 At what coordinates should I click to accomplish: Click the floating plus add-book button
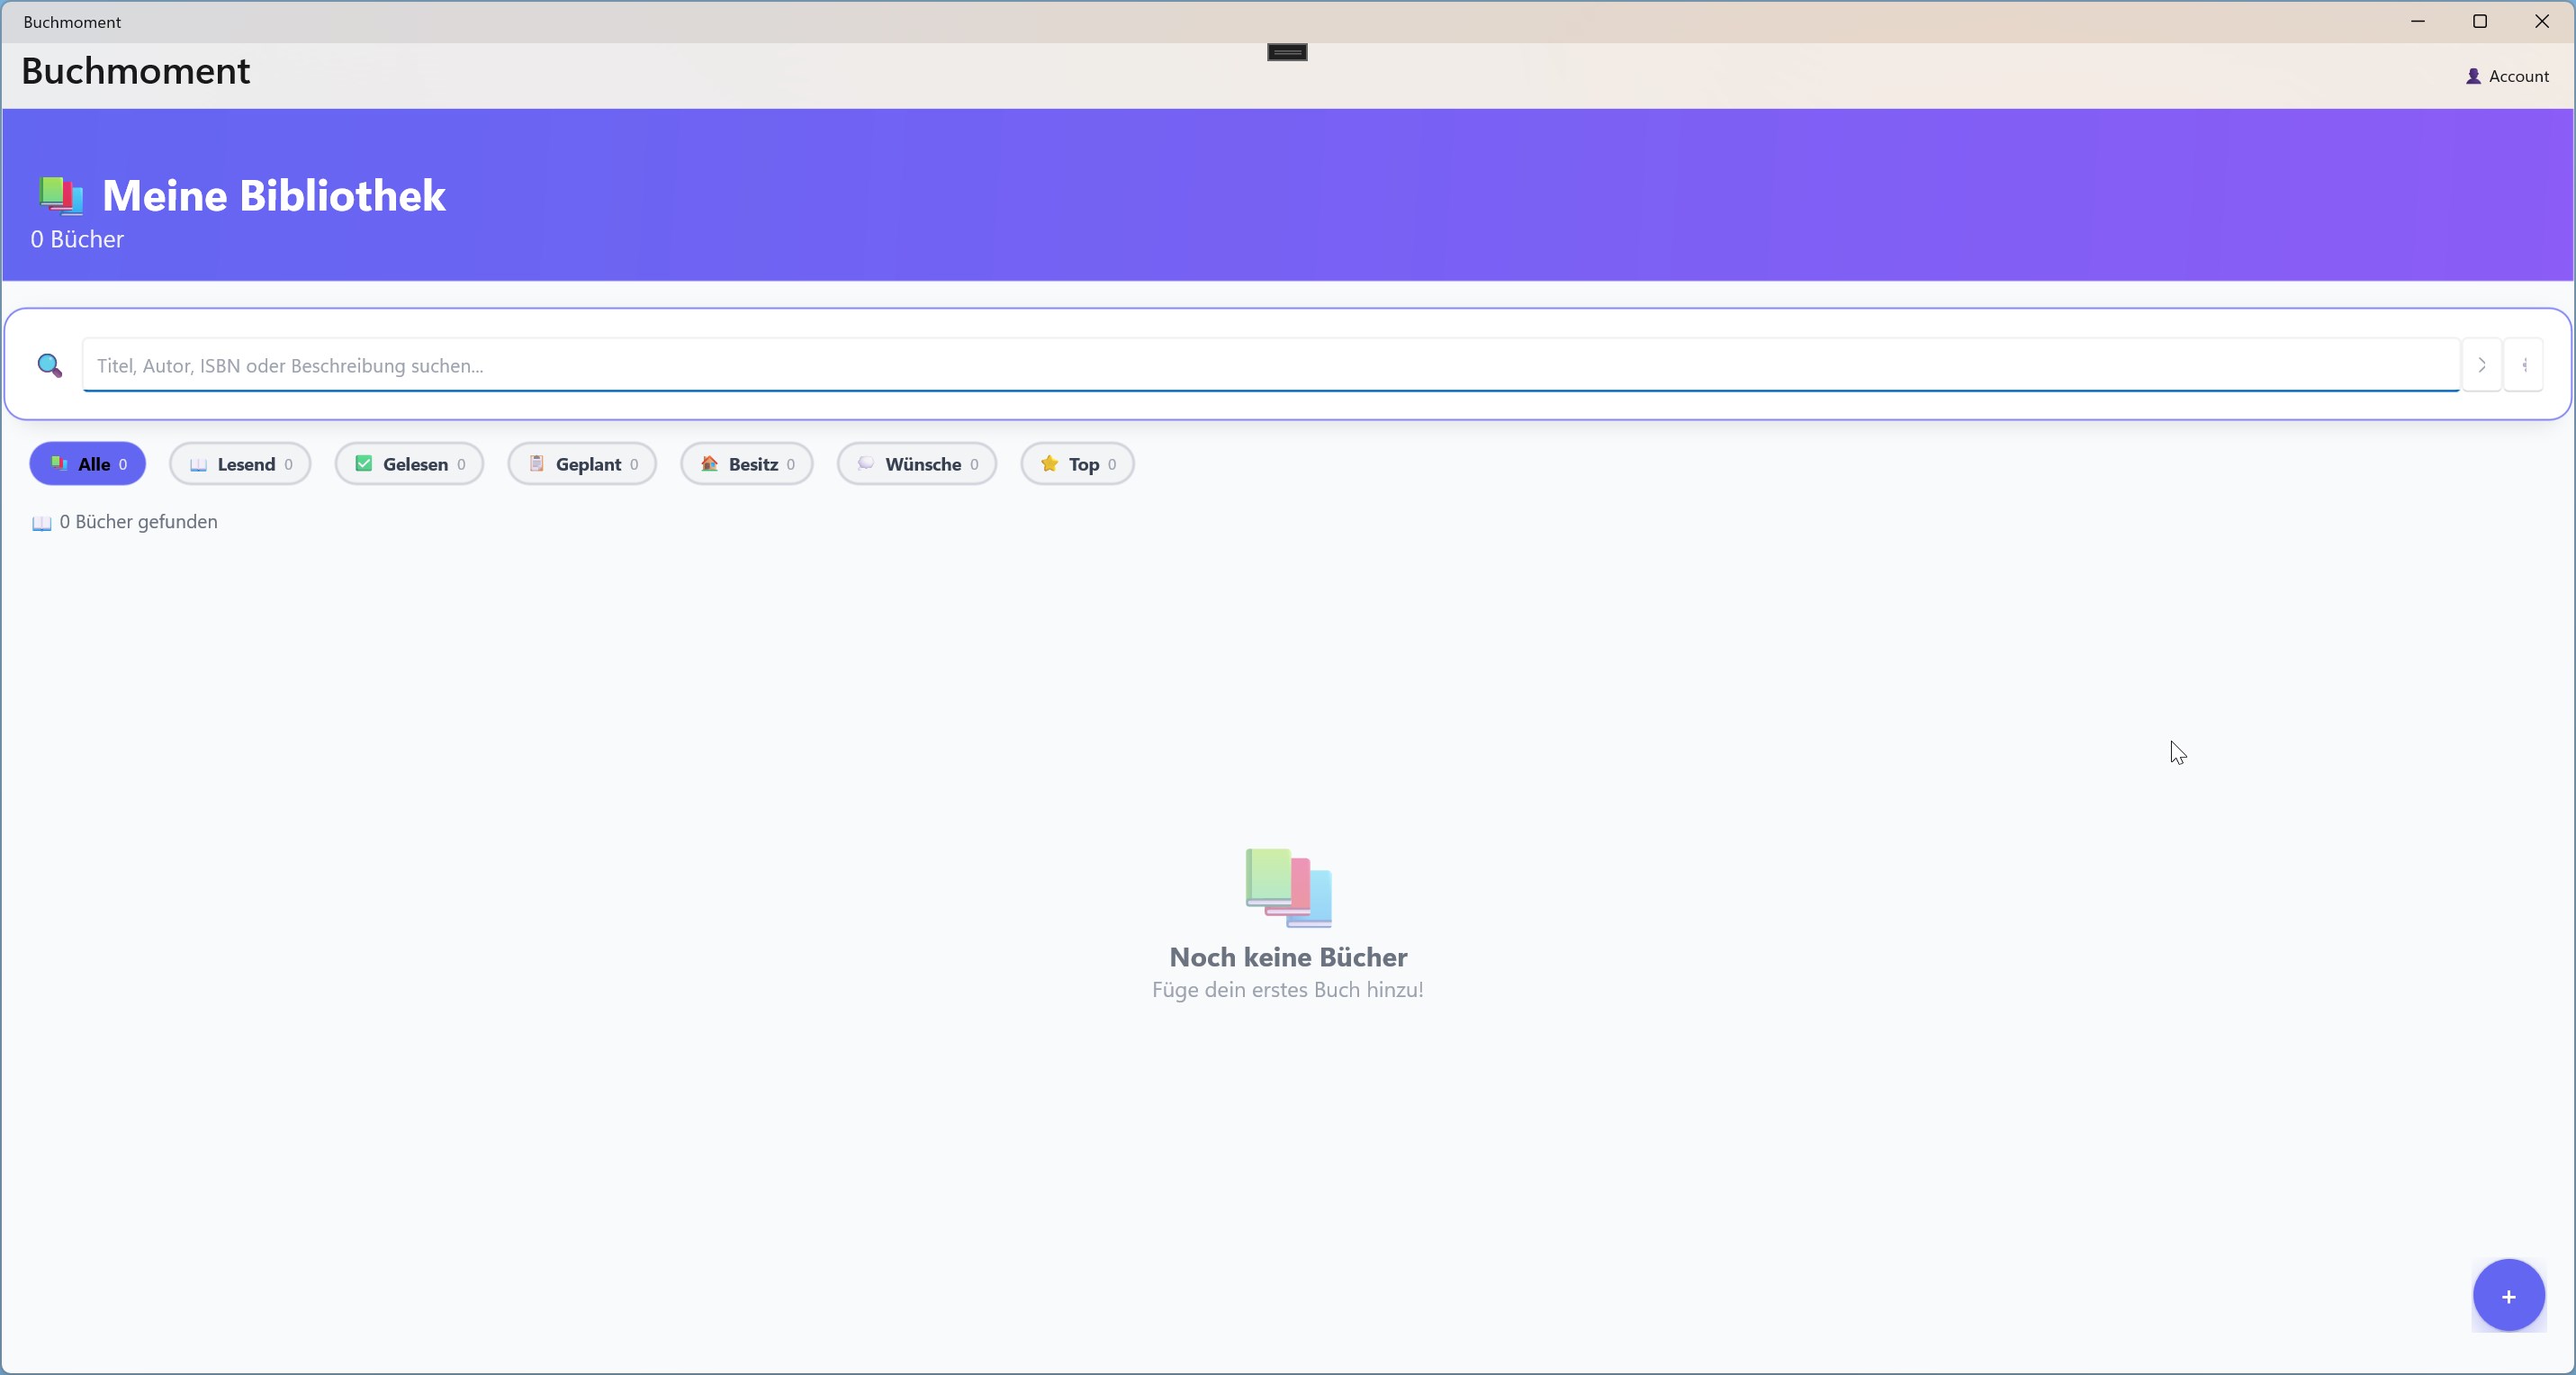(x=2508, y=1296)
